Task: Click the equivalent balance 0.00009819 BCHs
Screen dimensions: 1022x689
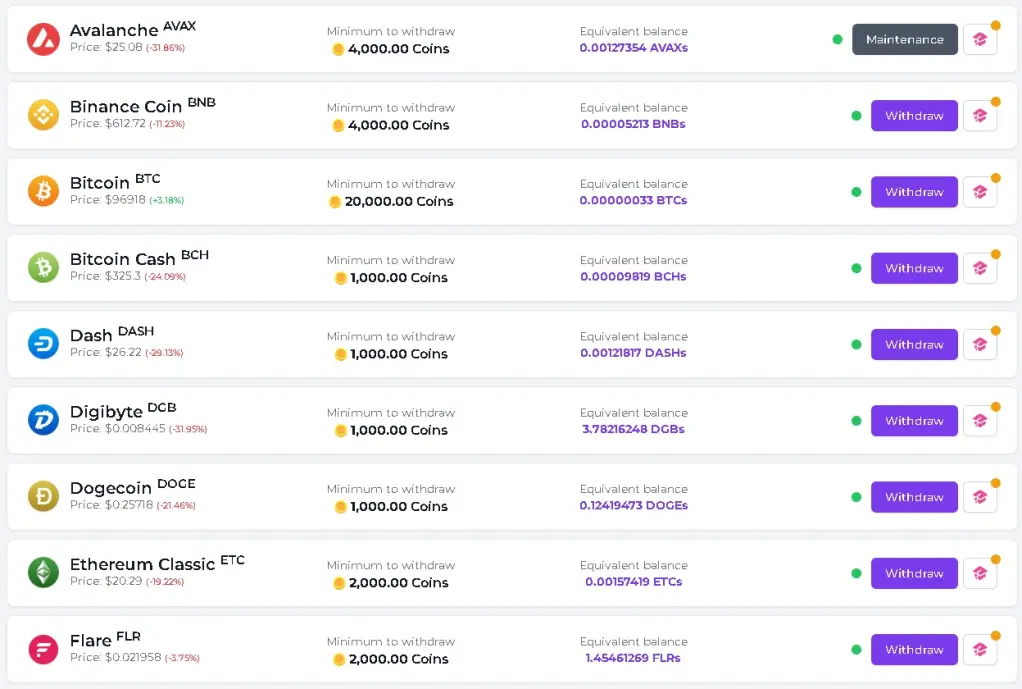Action: pos(634,276)
